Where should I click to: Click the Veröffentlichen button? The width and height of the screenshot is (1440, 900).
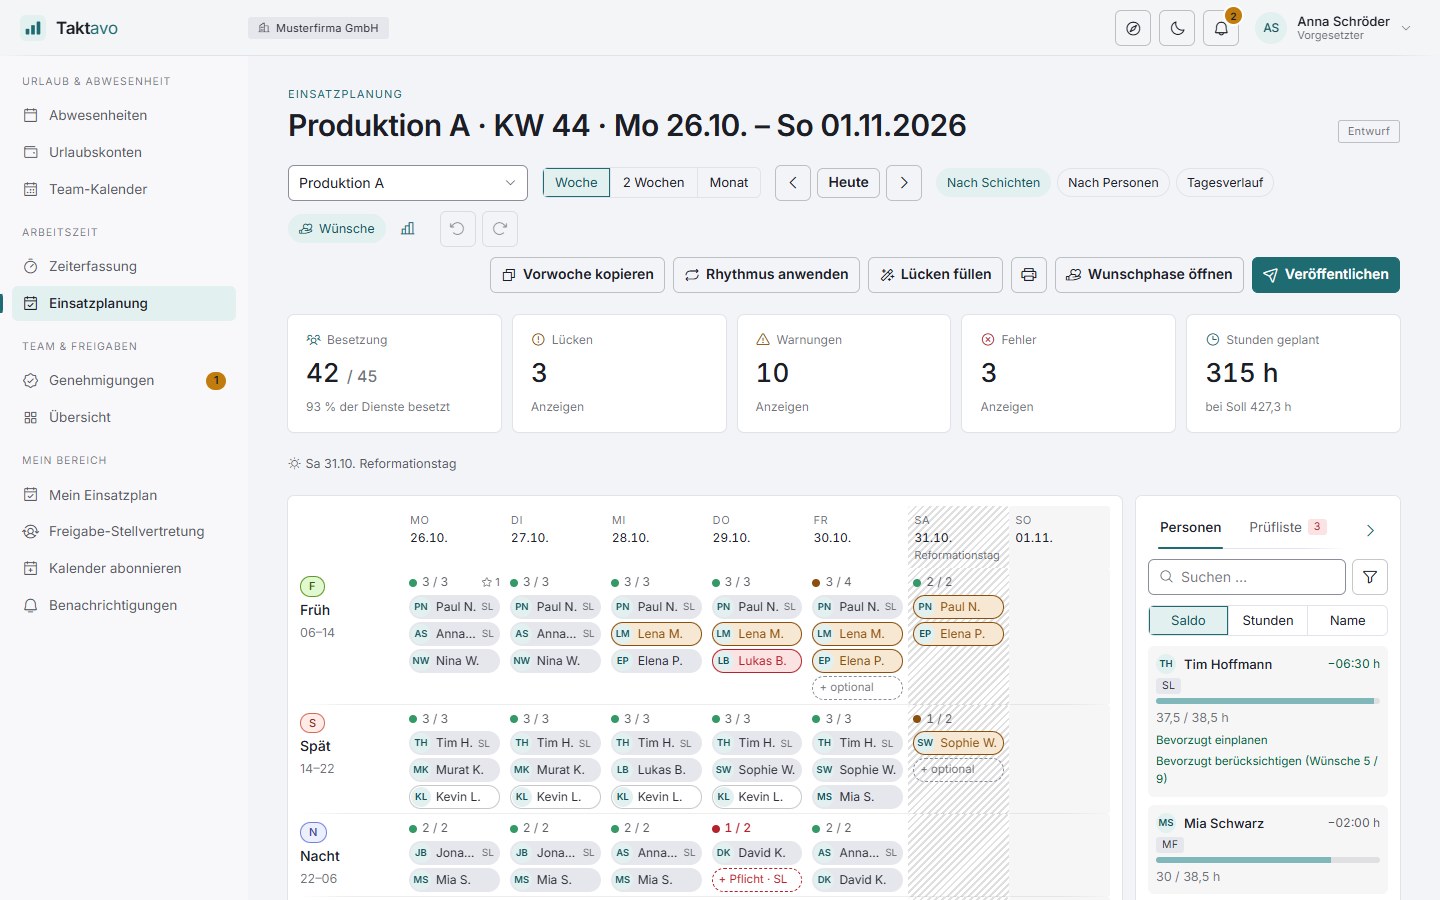(x=1326, y=275)
